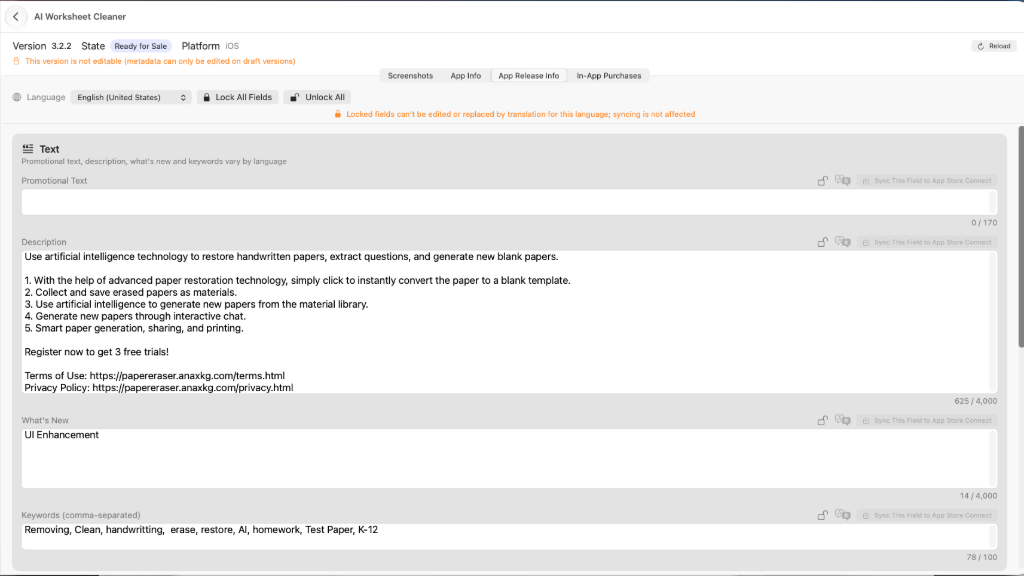1024x576 pixels.
Task: Translate the Promotional Text field
Action: (x=842, y=181)
